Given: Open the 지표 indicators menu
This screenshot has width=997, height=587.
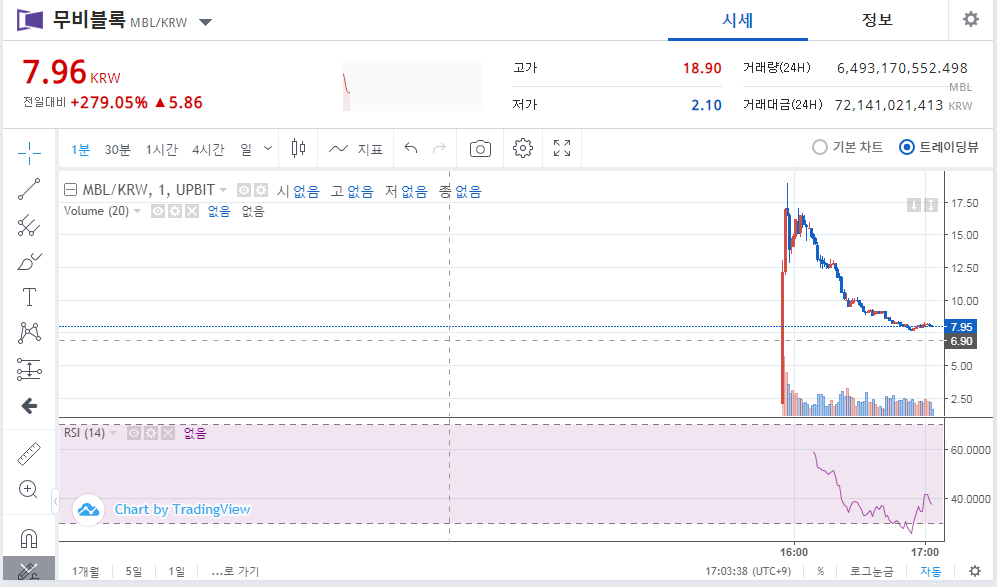Looking at the screenshot, I should point(356,149).
